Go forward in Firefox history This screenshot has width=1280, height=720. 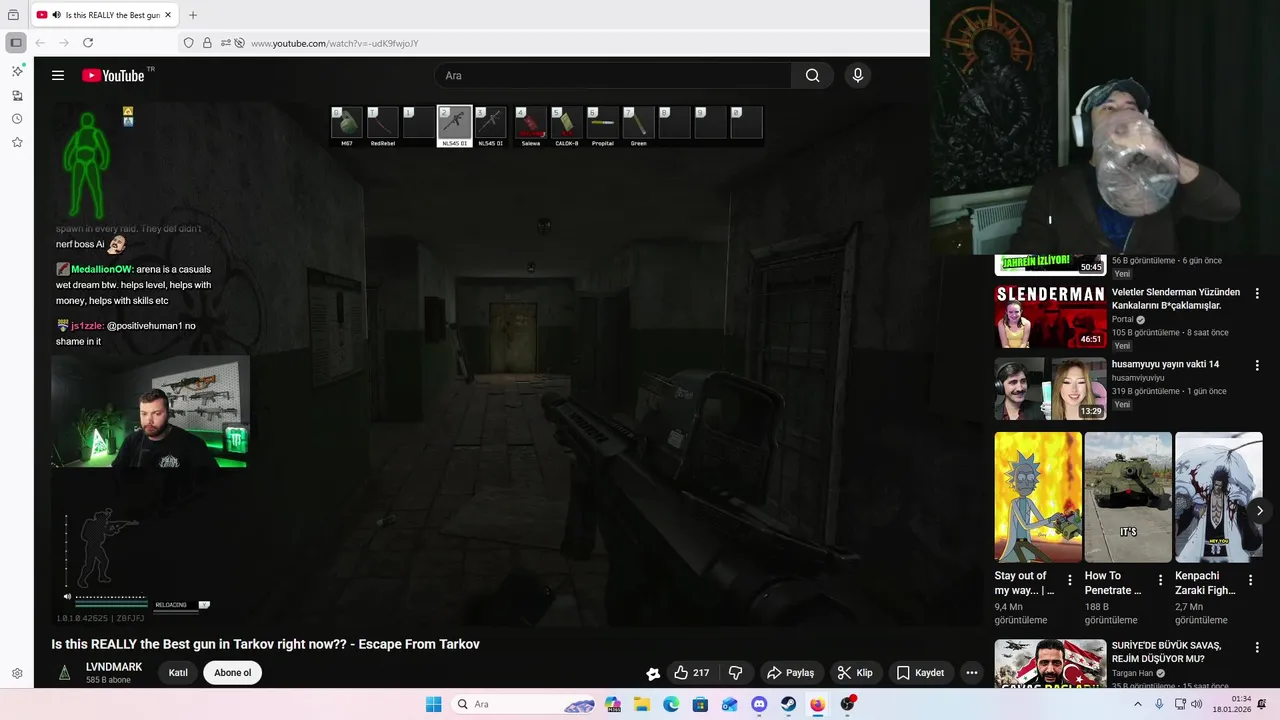(x=64, y=43)
